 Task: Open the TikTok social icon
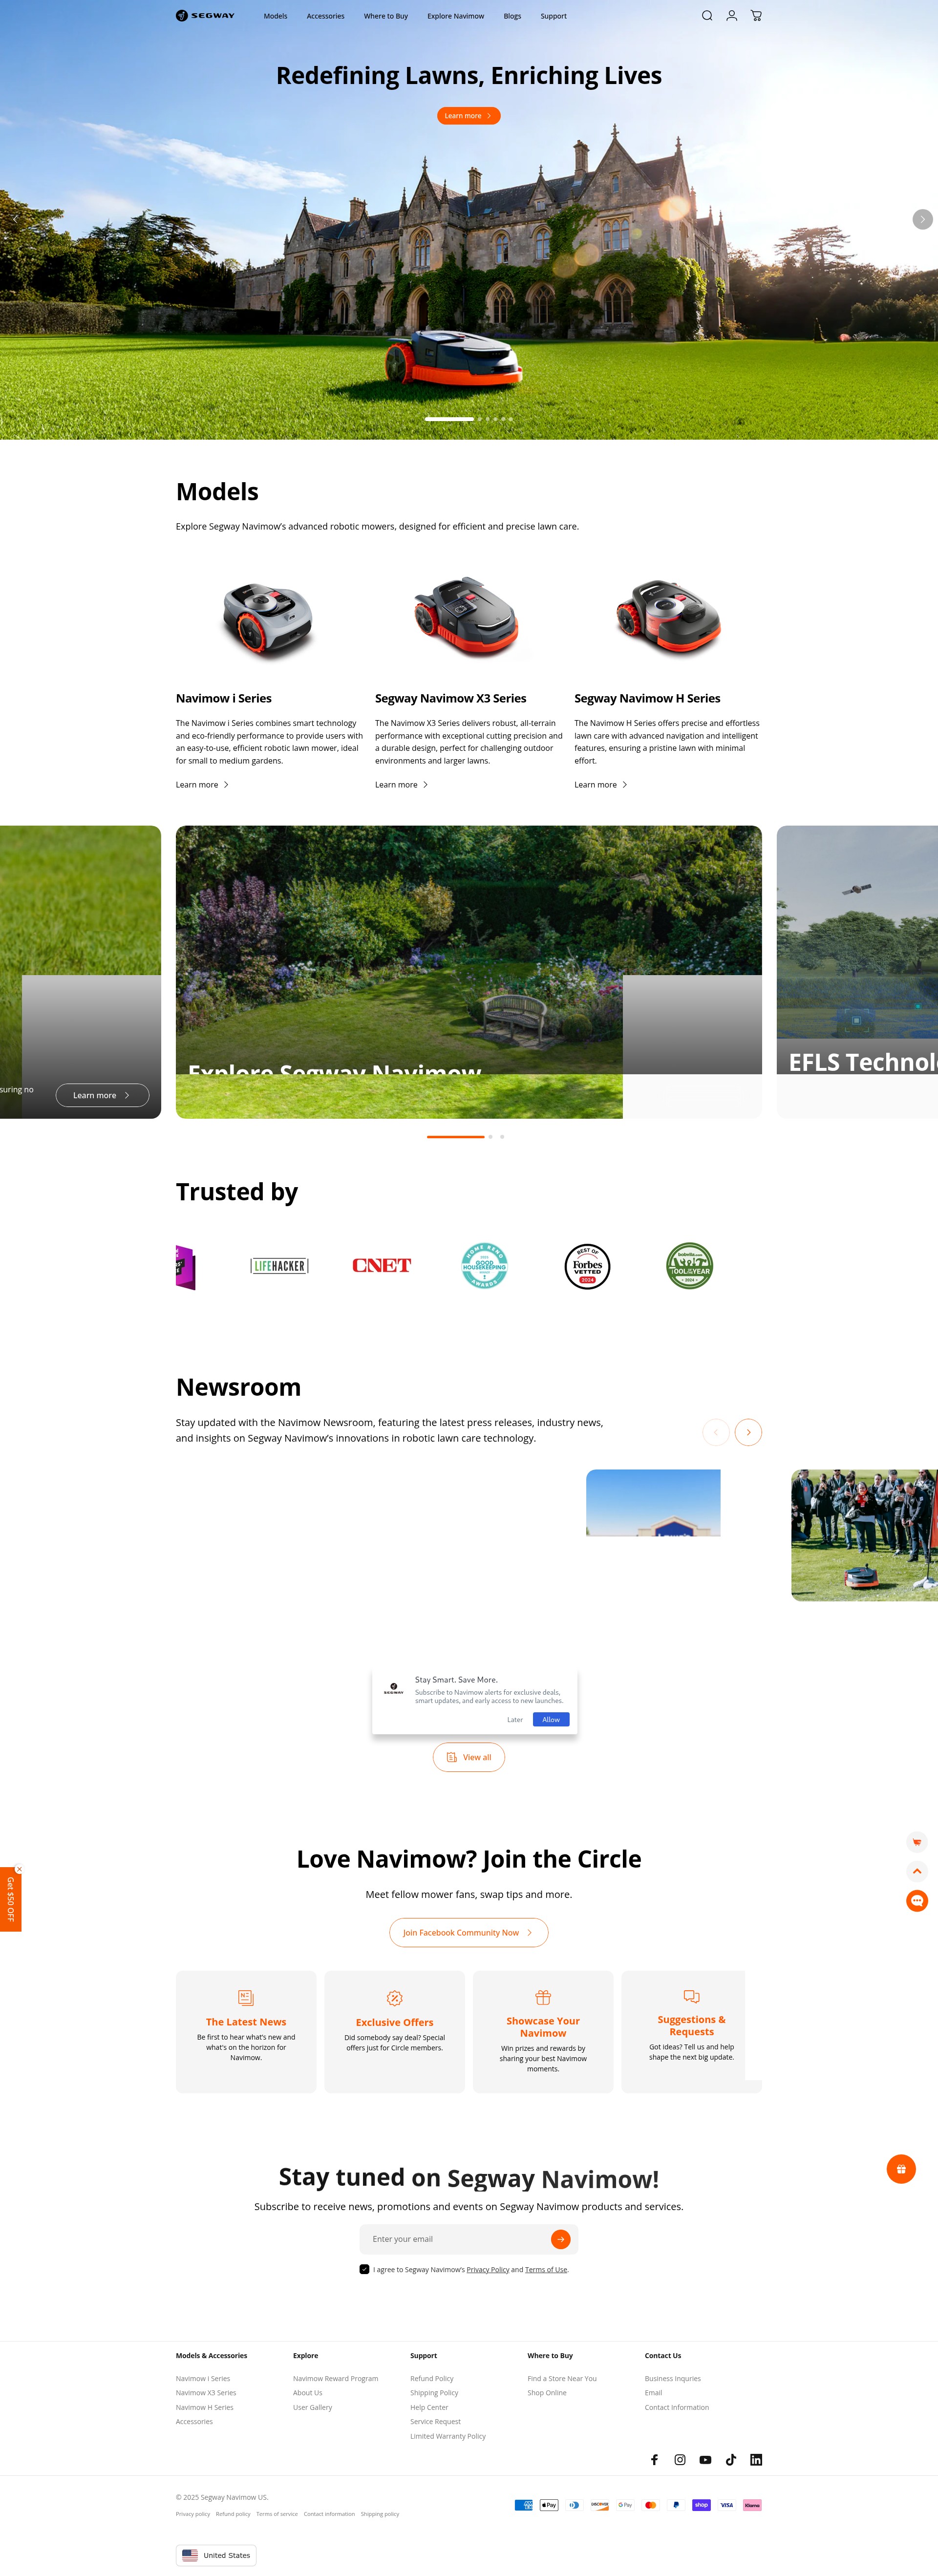point(731,2459)
